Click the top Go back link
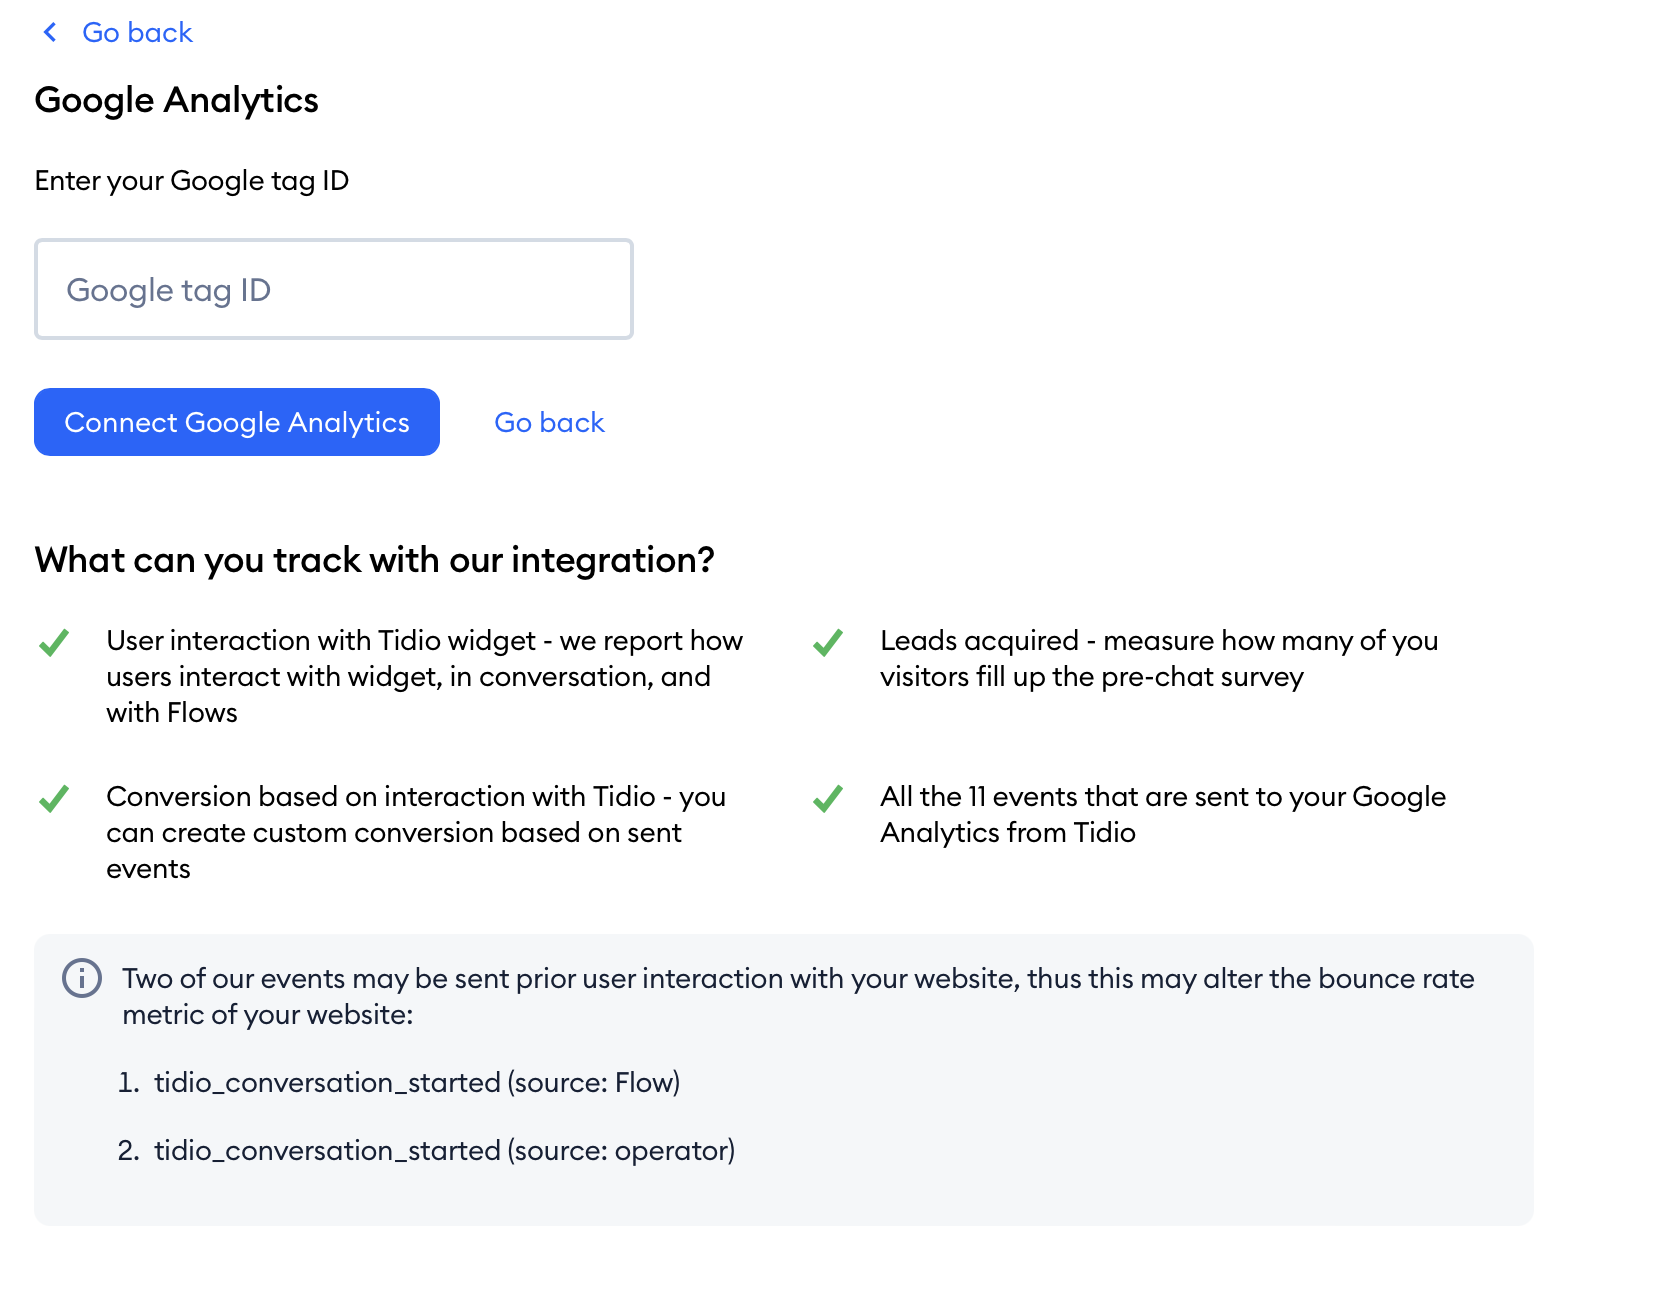This screenshot has height=1298, width=1668. (x=137, y=32)
